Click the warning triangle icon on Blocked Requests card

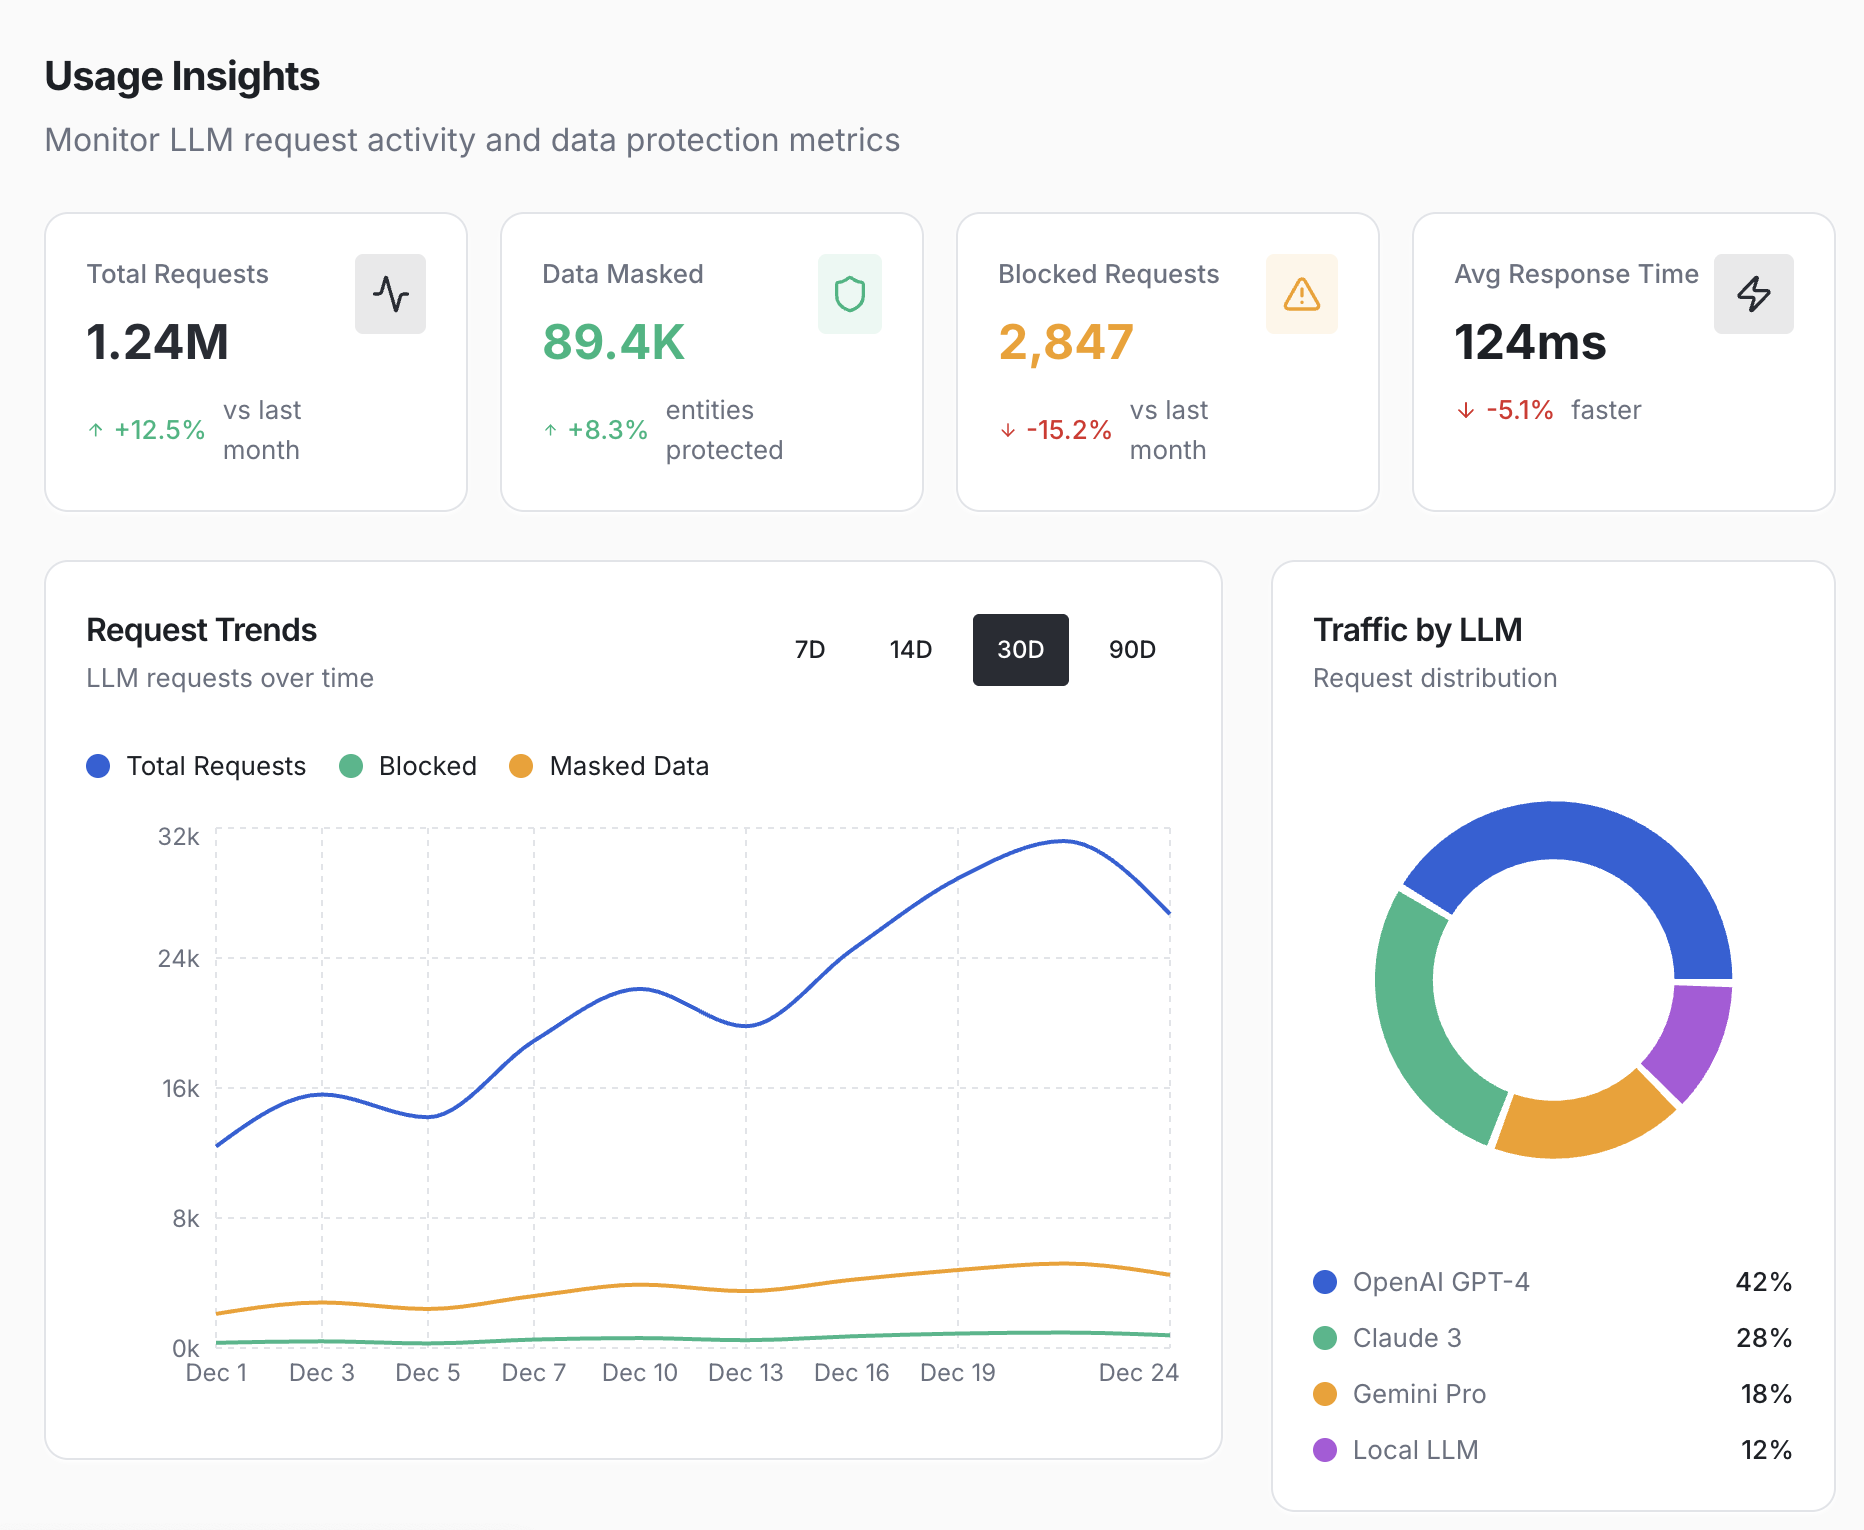(x=1301, y=293)
